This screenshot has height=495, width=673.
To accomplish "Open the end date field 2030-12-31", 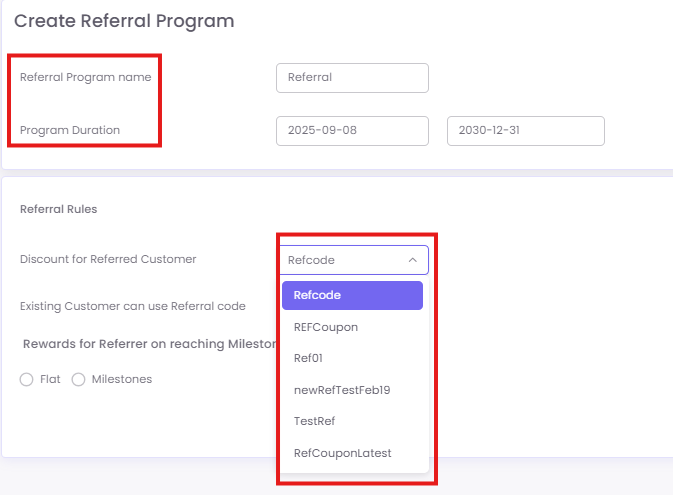I will pos(525,131).
